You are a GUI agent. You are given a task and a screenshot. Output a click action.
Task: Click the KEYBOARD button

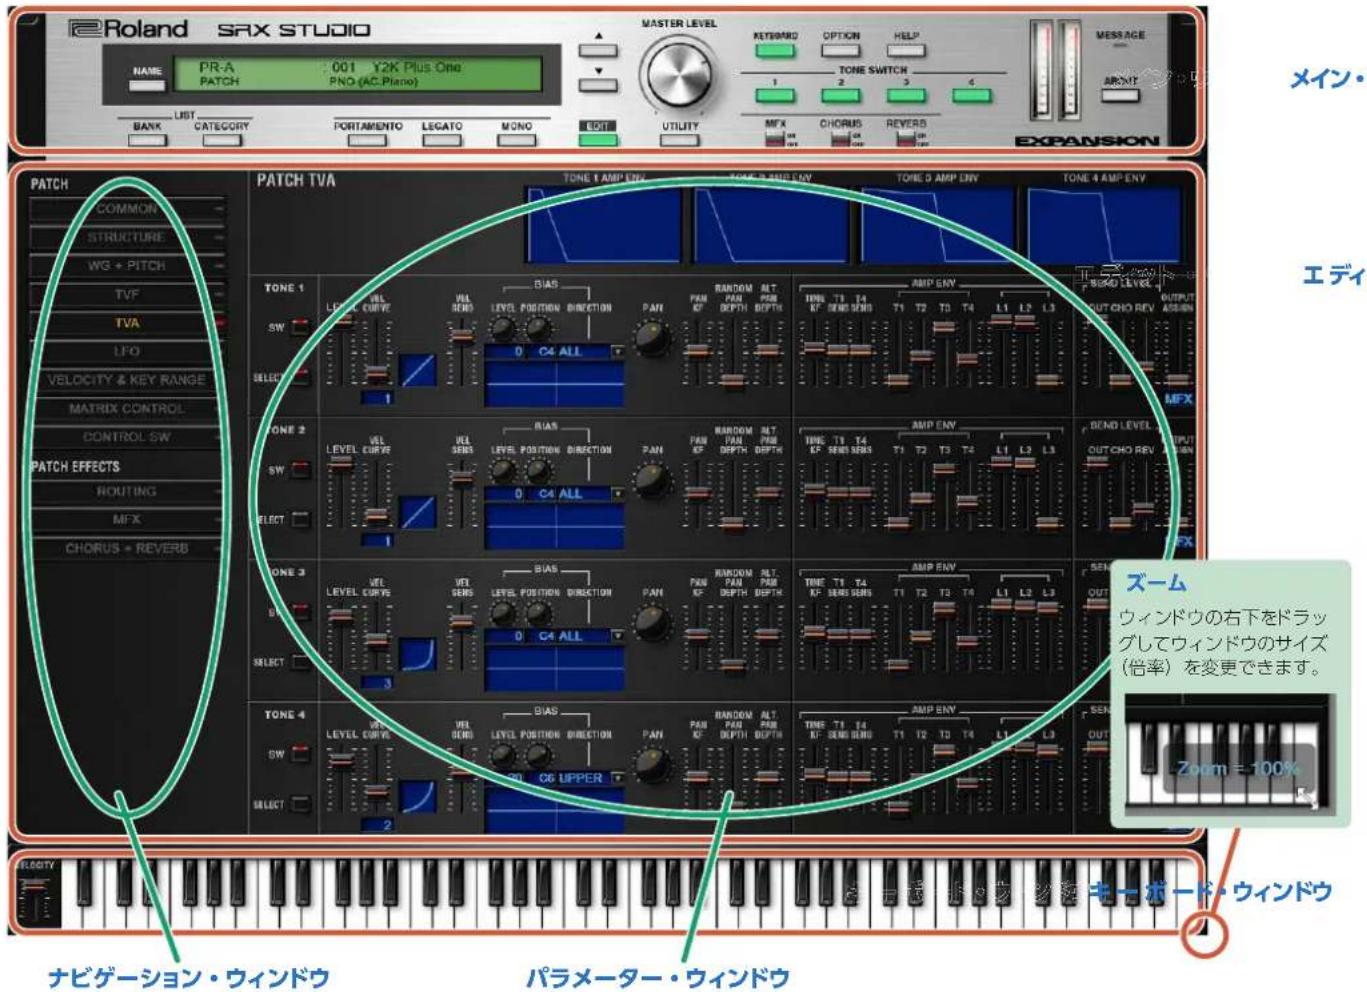point(775,49)
